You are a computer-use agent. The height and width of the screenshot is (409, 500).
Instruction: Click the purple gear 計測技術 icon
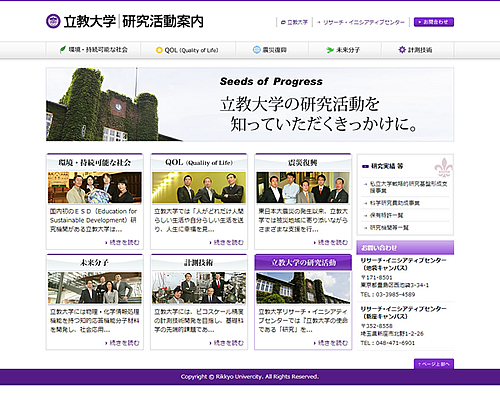[402, 50]
